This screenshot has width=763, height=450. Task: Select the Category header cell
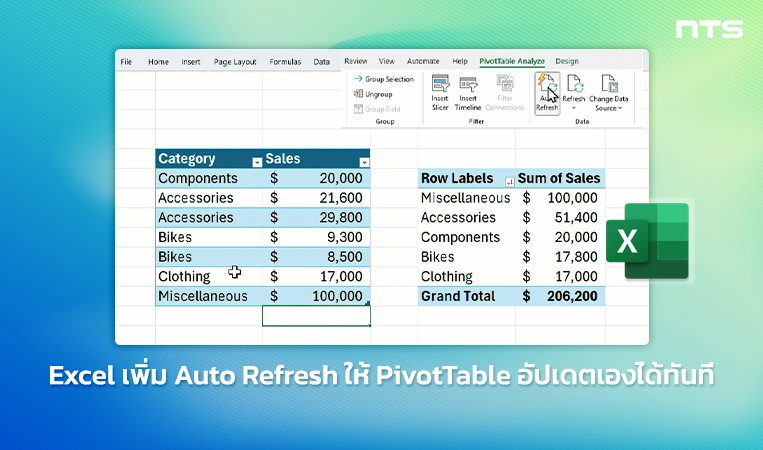click(209, 159)
